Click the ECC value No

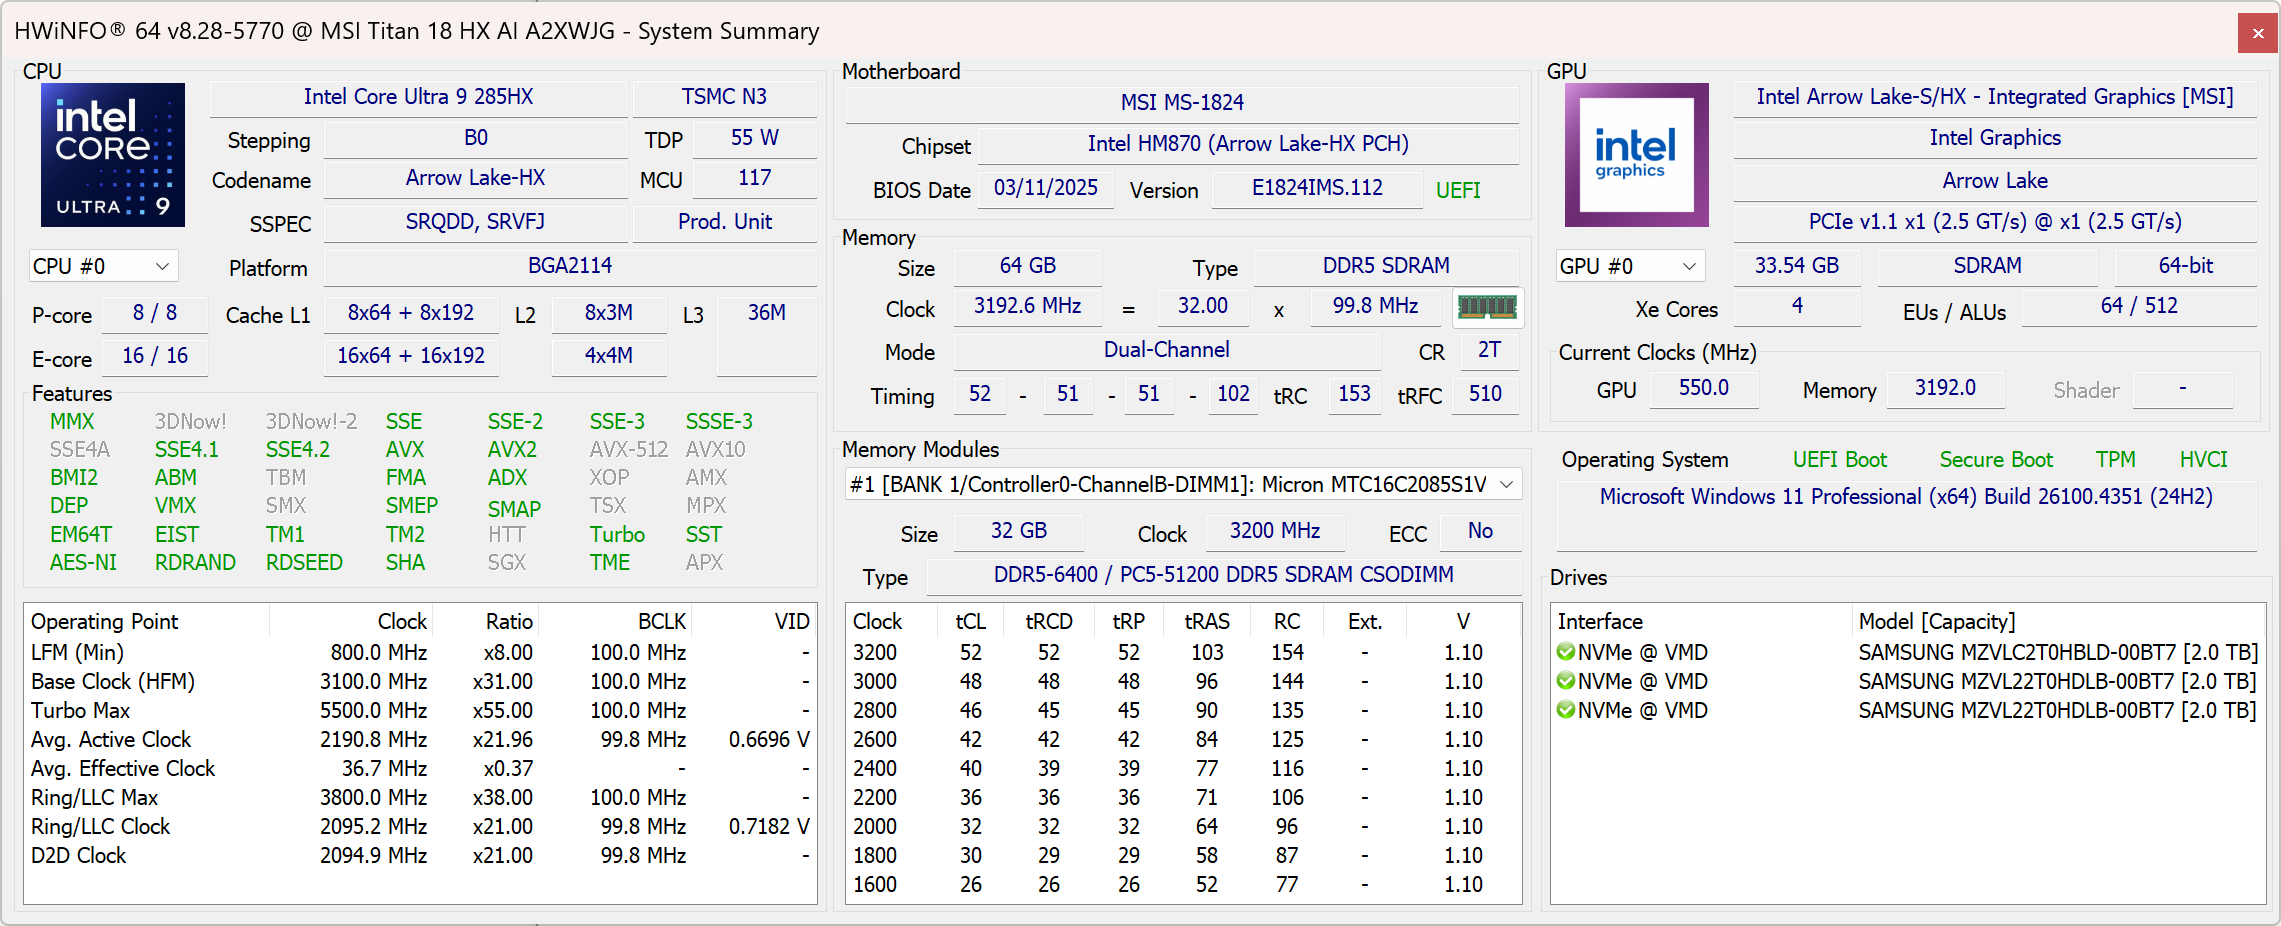1480,531
